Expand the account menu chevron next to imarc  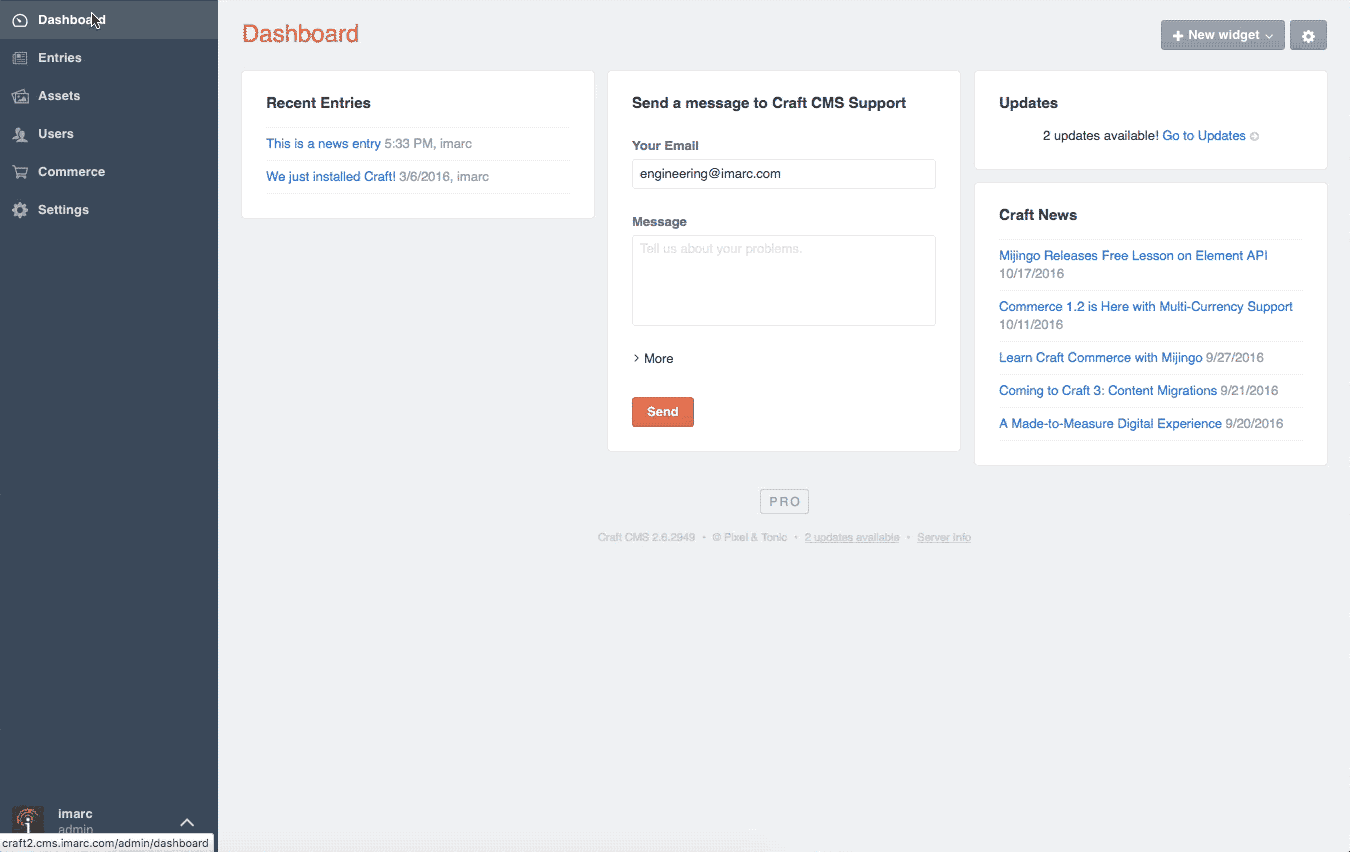pyautogui.click(x=187, y=822)
